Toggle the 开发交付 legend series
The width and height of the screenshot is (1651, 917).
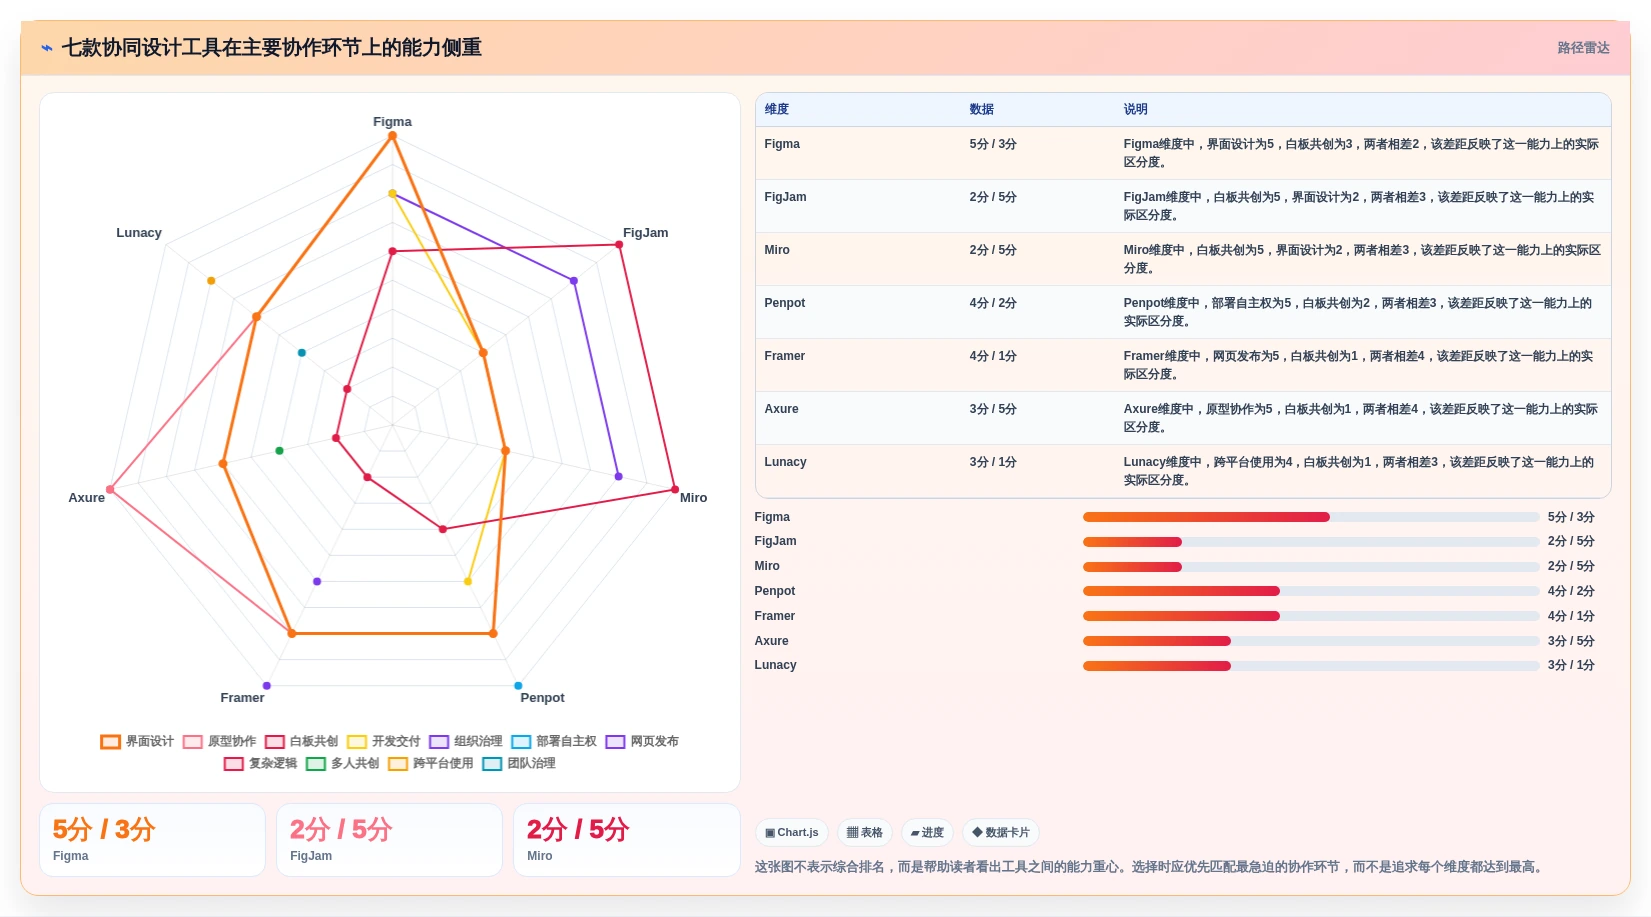click(384, 741)
